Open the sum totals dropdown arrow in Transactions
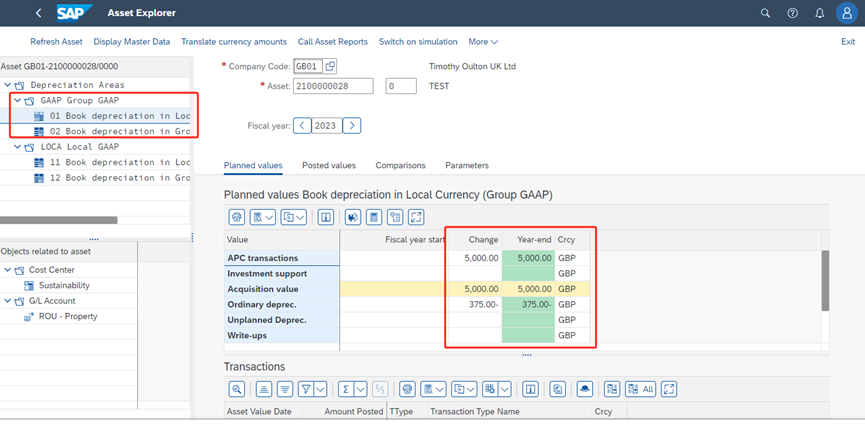 click(360, 389)
